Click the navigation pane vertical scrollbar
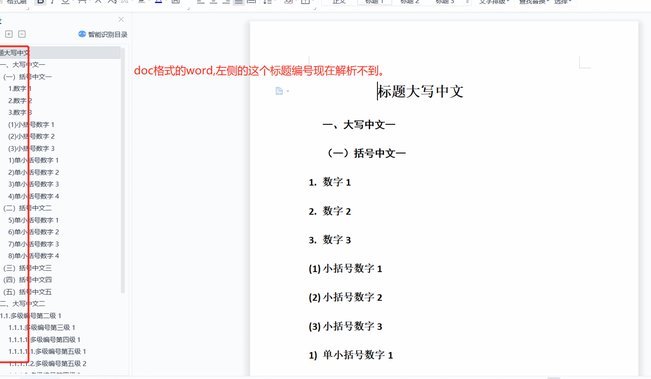The image size is (651, 379). [122, 170]
